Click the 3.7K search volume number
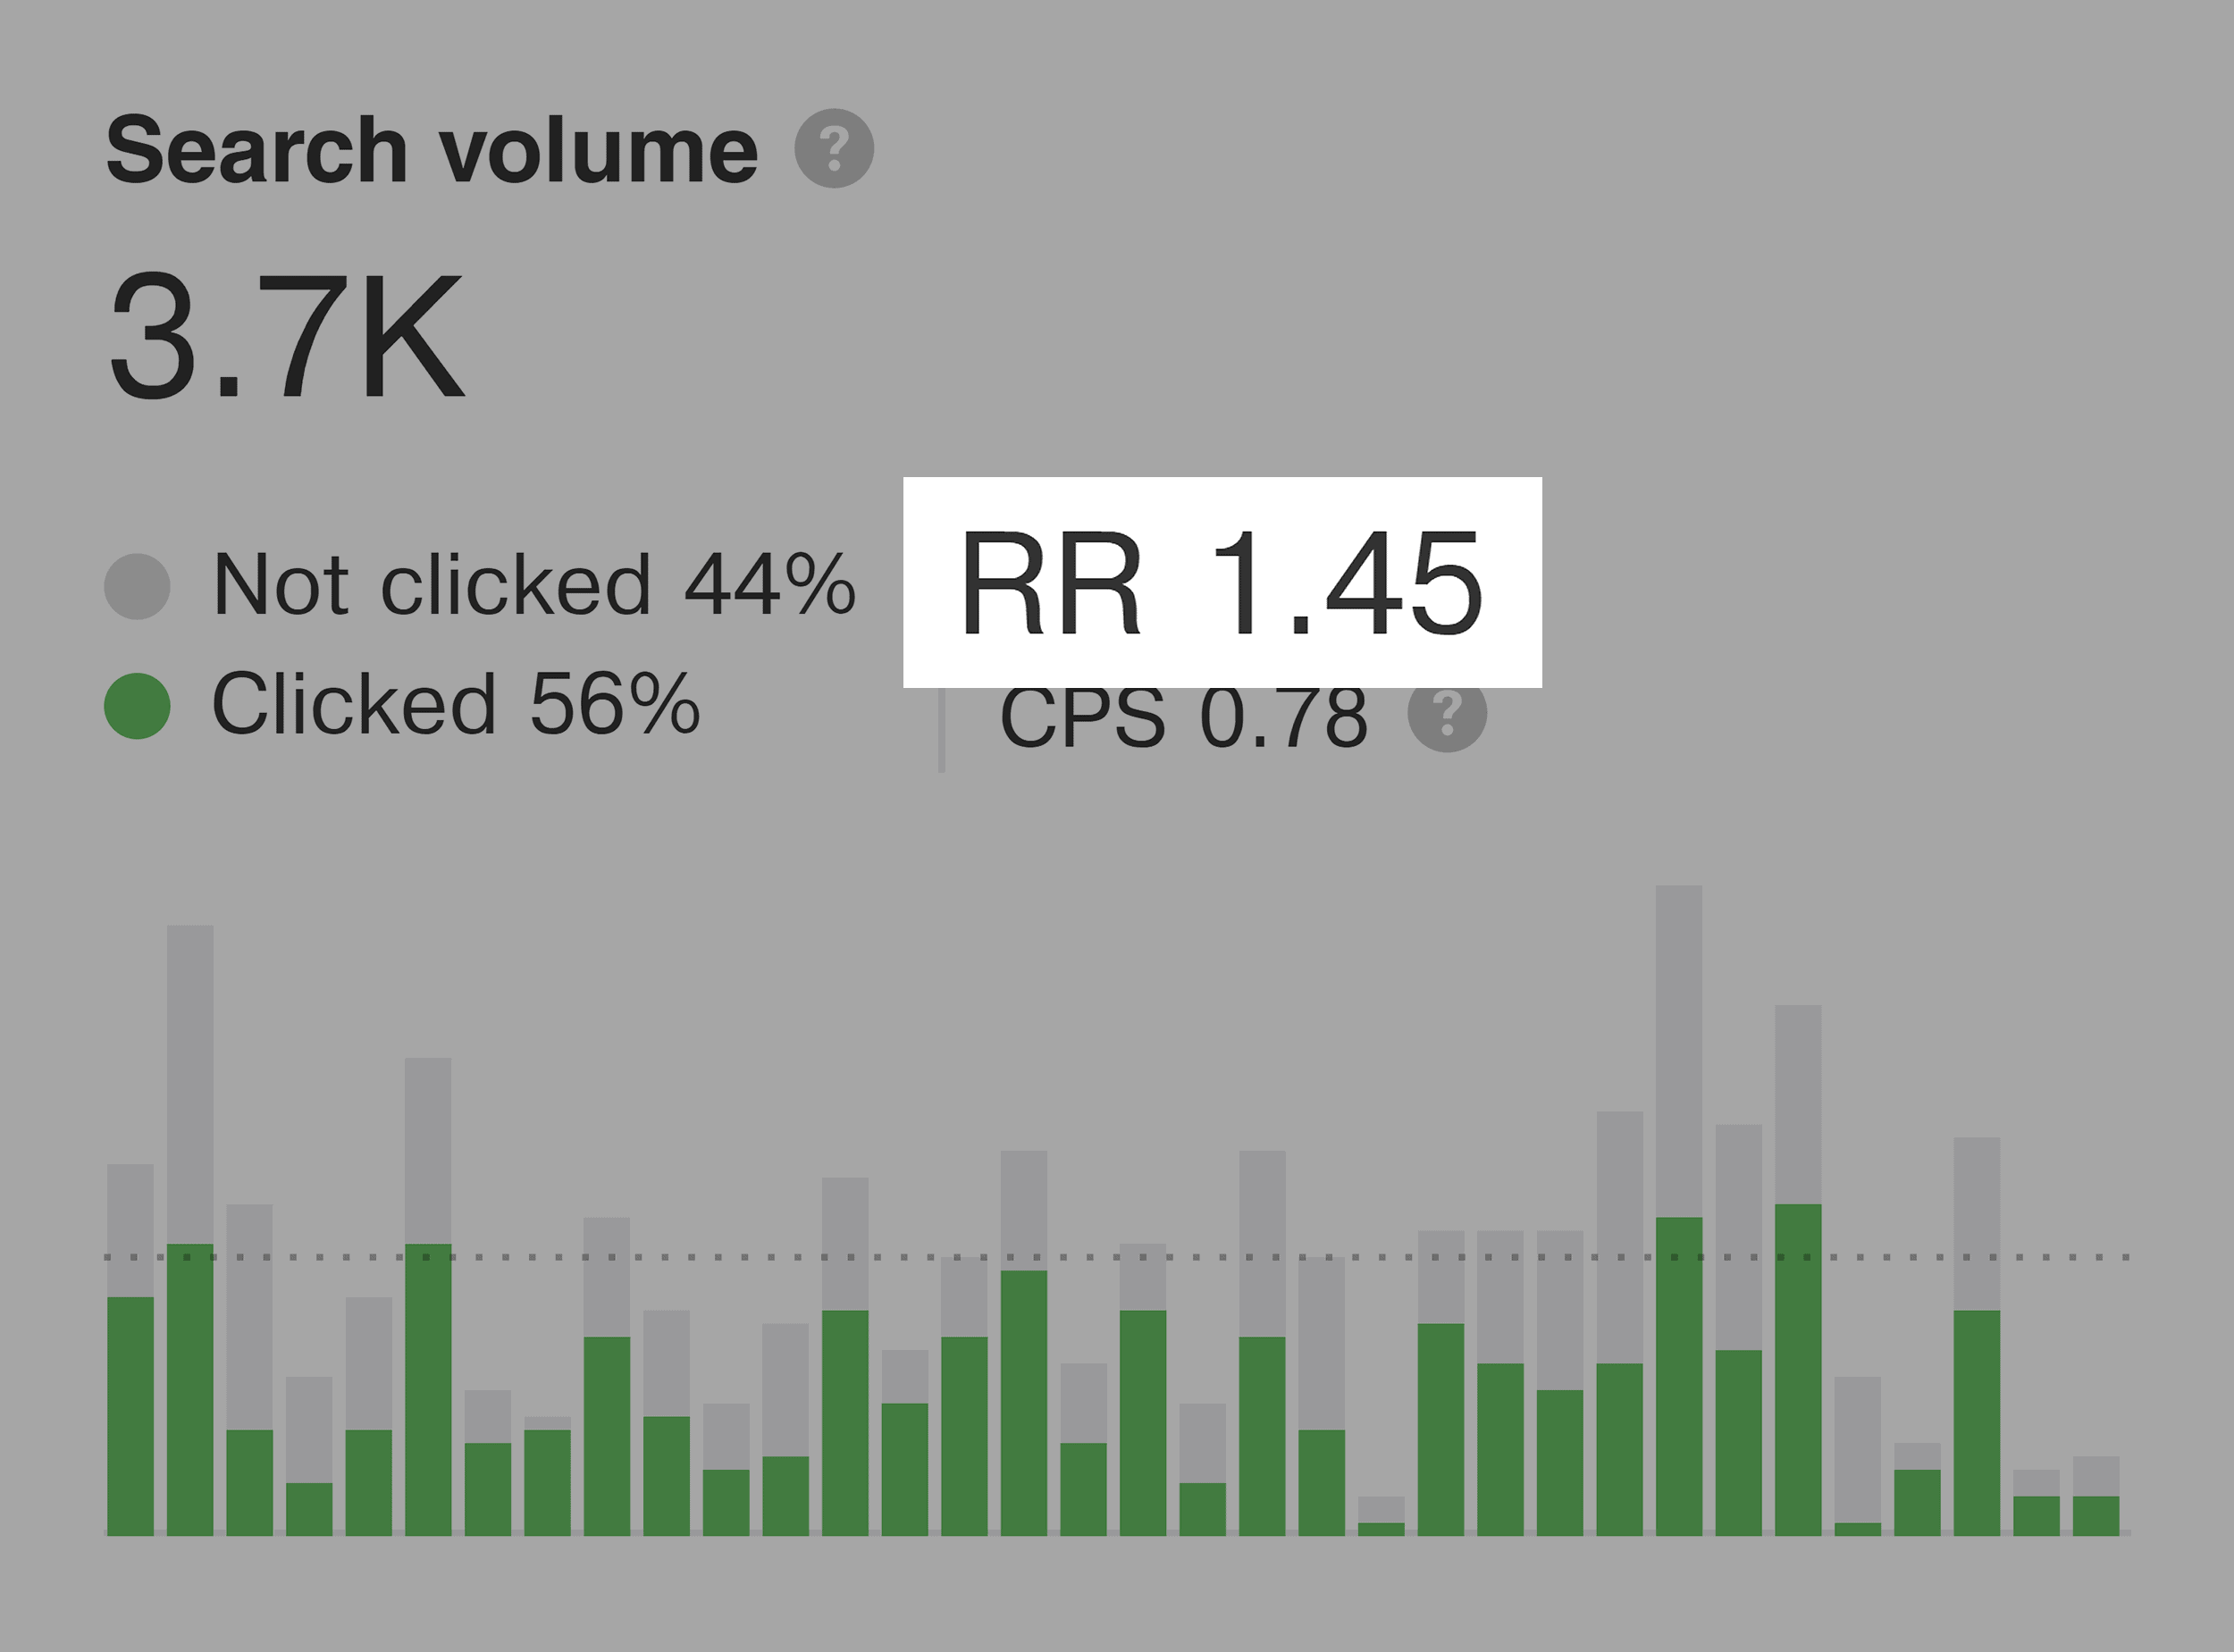 286,336
